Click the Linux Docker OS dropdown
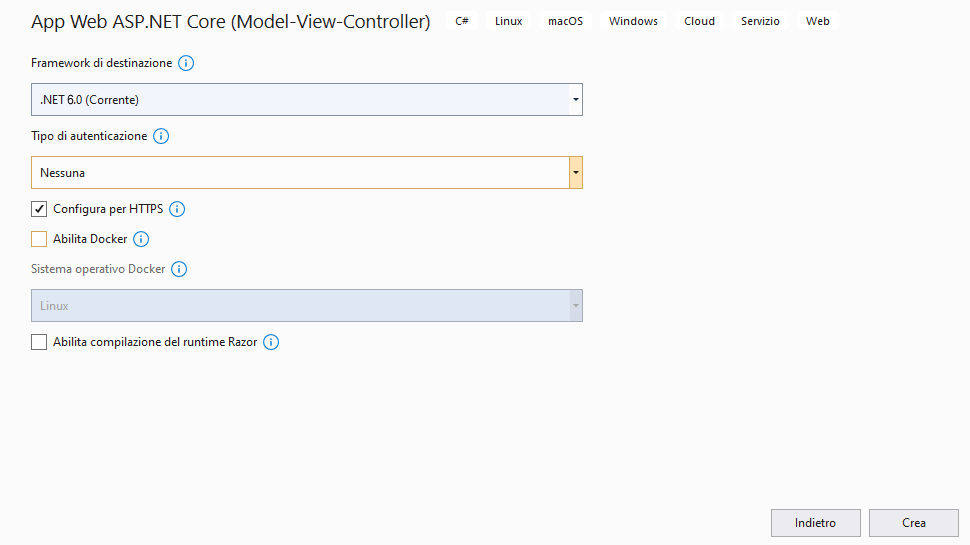The width and height of the screenshot is (970, 545). (306, 306)
